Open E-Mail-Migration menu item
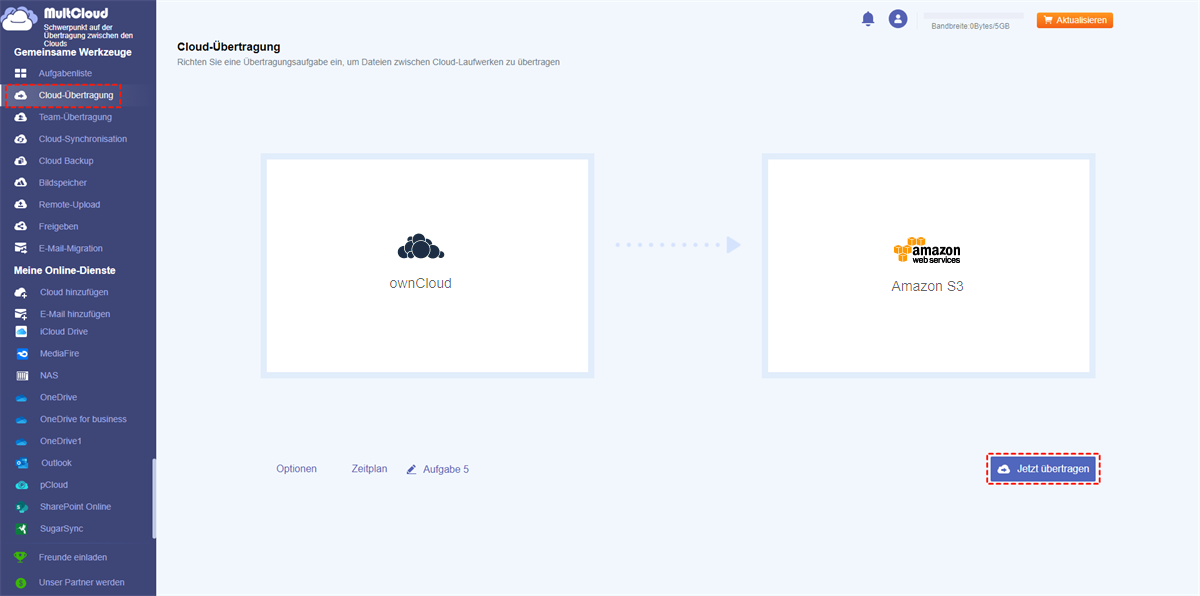 71,249
